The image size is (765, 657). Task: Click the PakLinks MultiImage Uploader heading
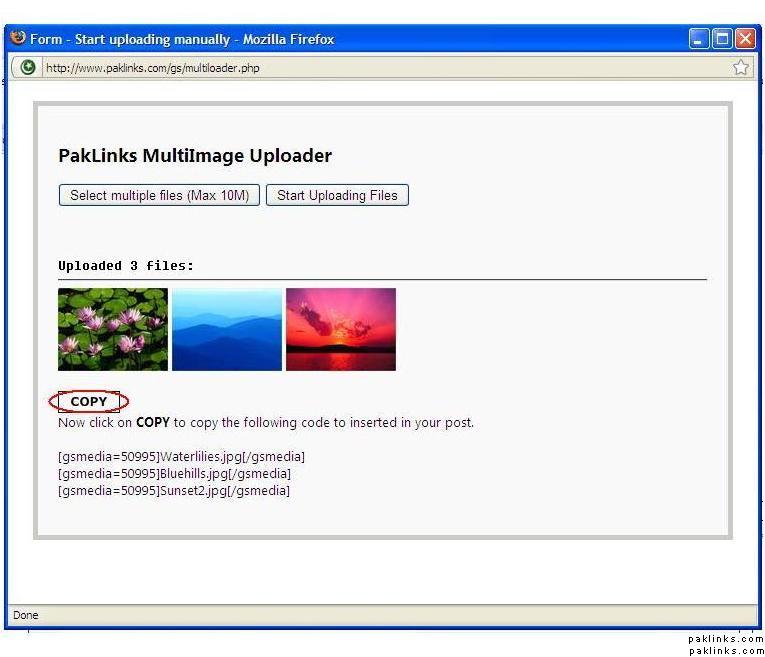pyautogui.click(x=195, y=156)
